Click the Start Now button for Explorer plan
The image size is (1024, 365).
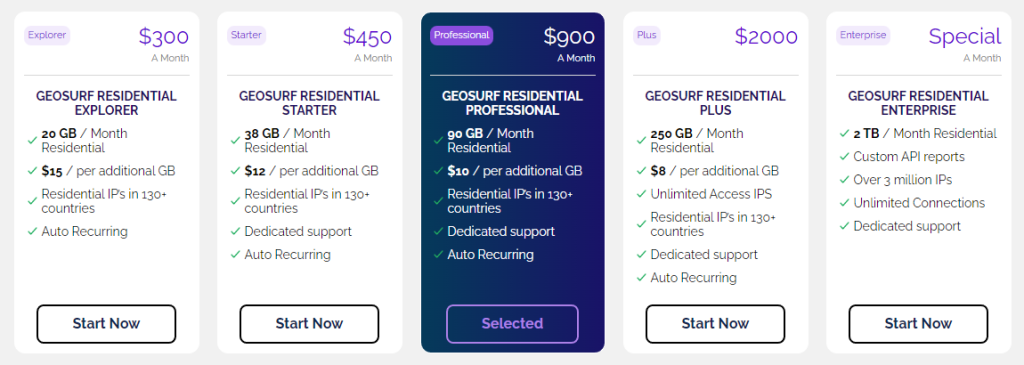coord(106,324)
